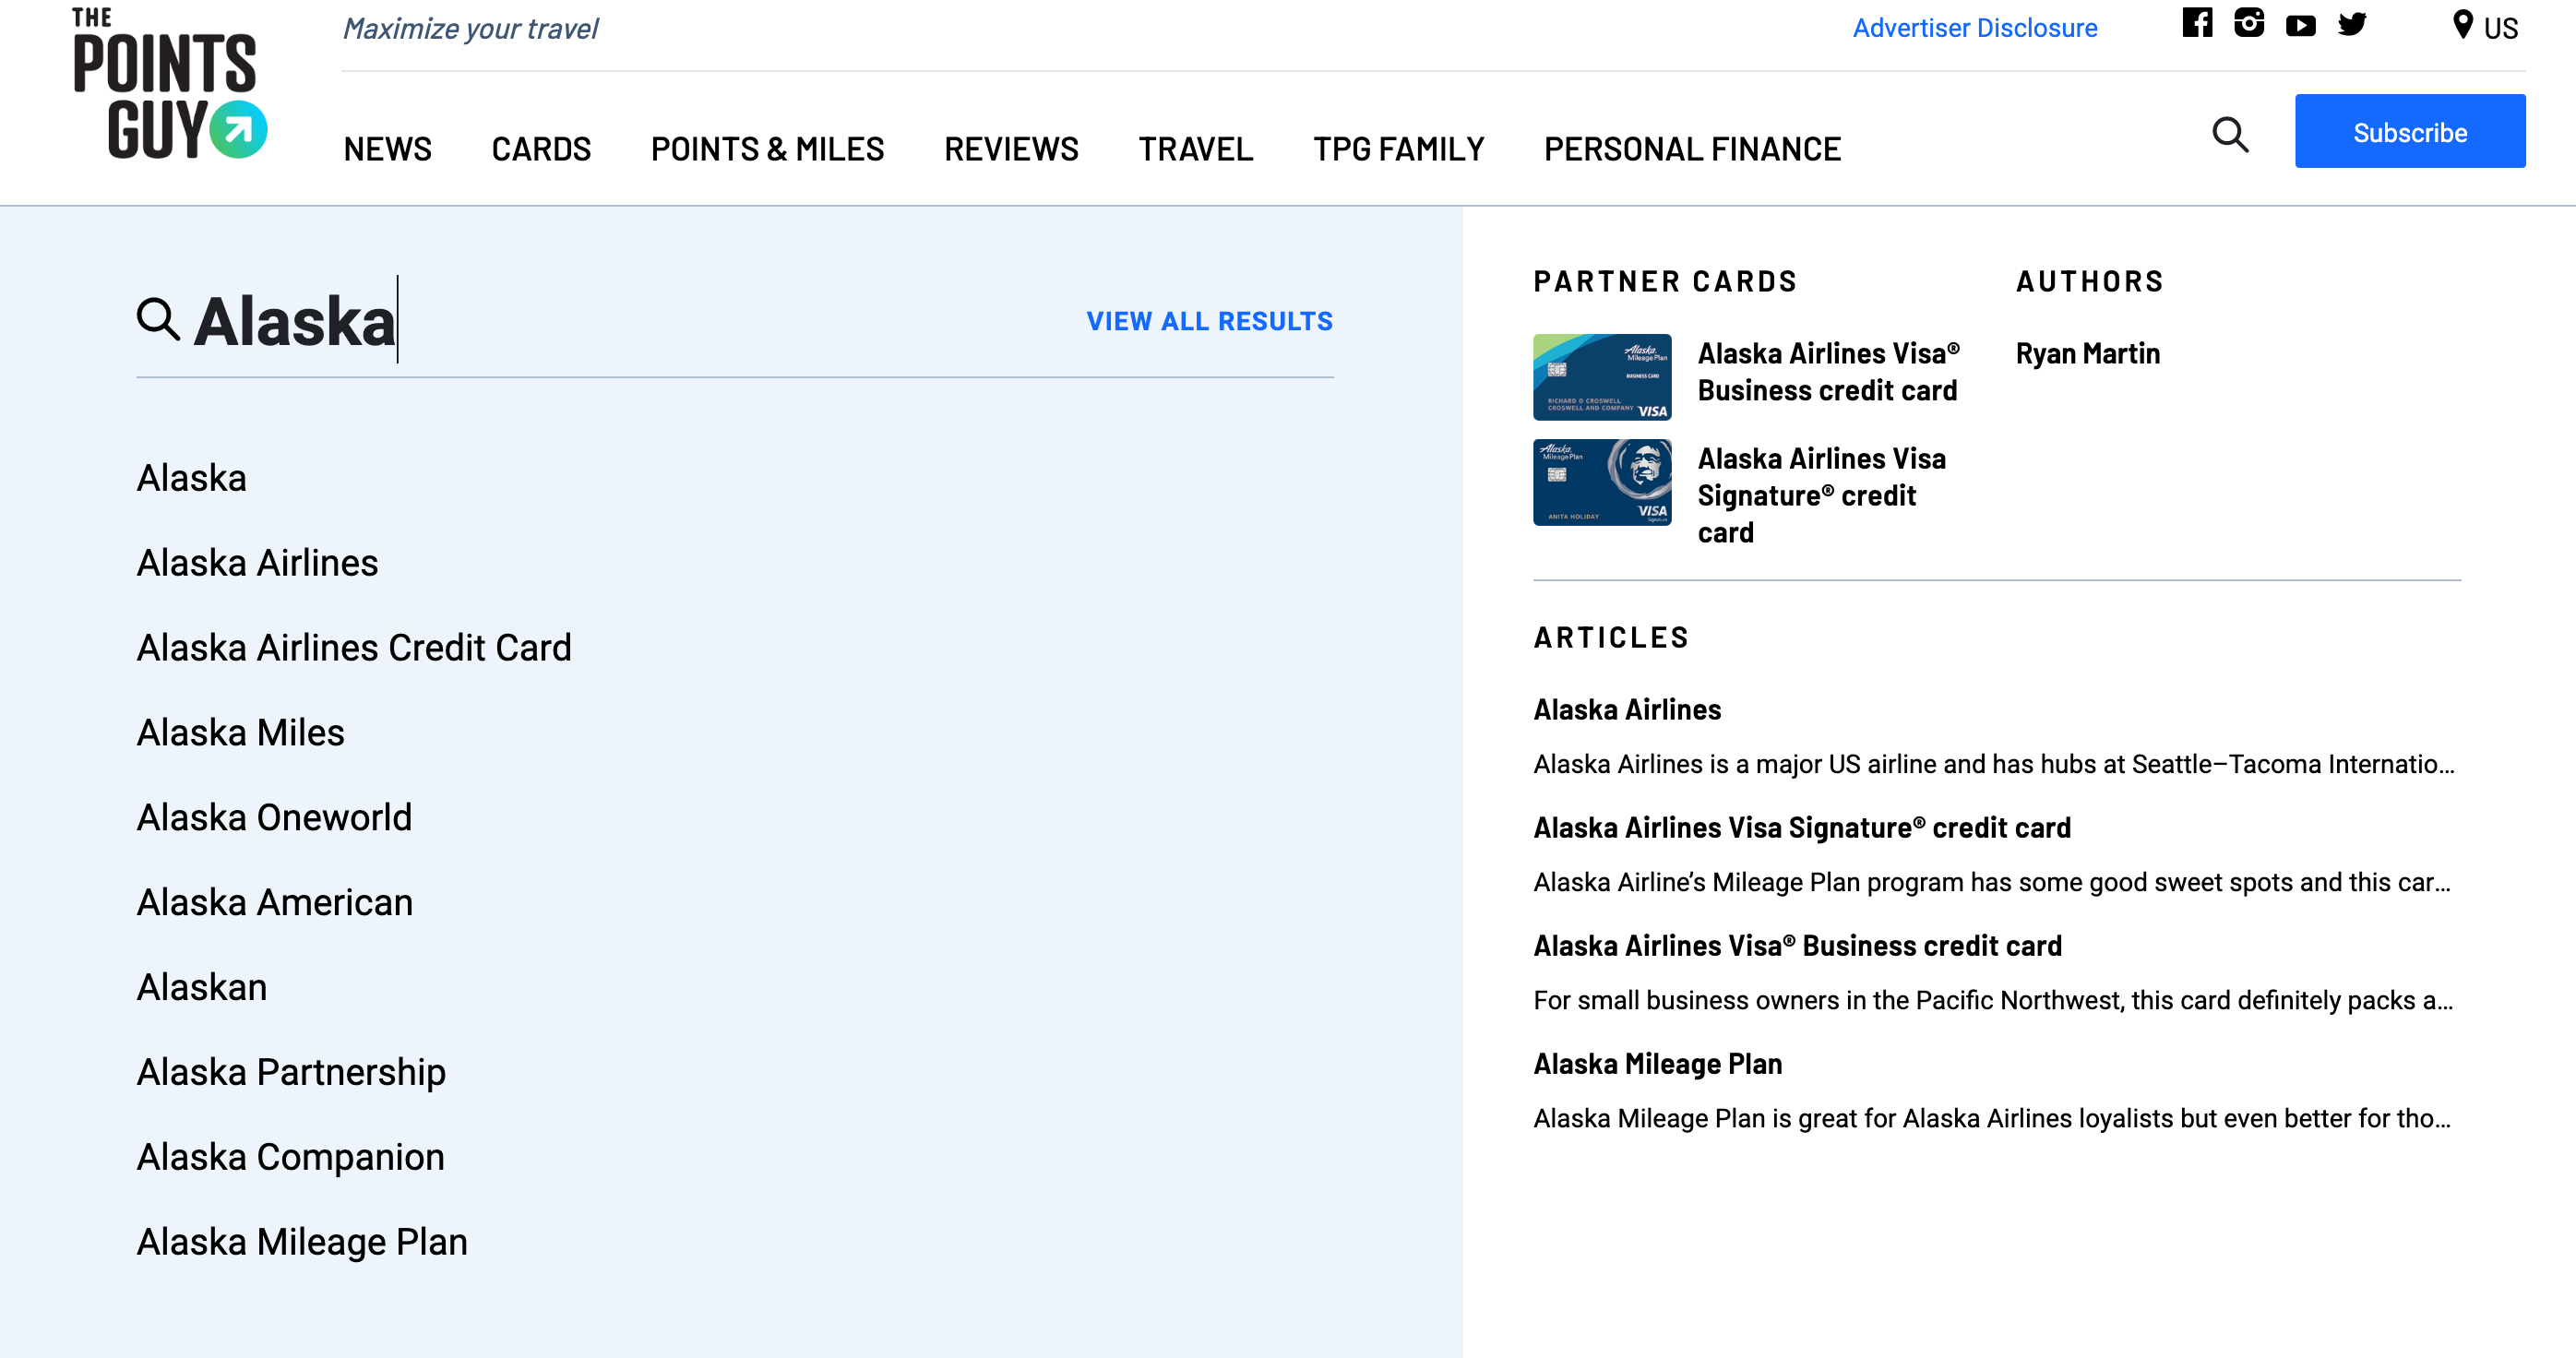Screen dimensions: 2576x1358
Task: Click snippet 'For small business owners in the Pacific'
Action: (x=1993, y=1001)
